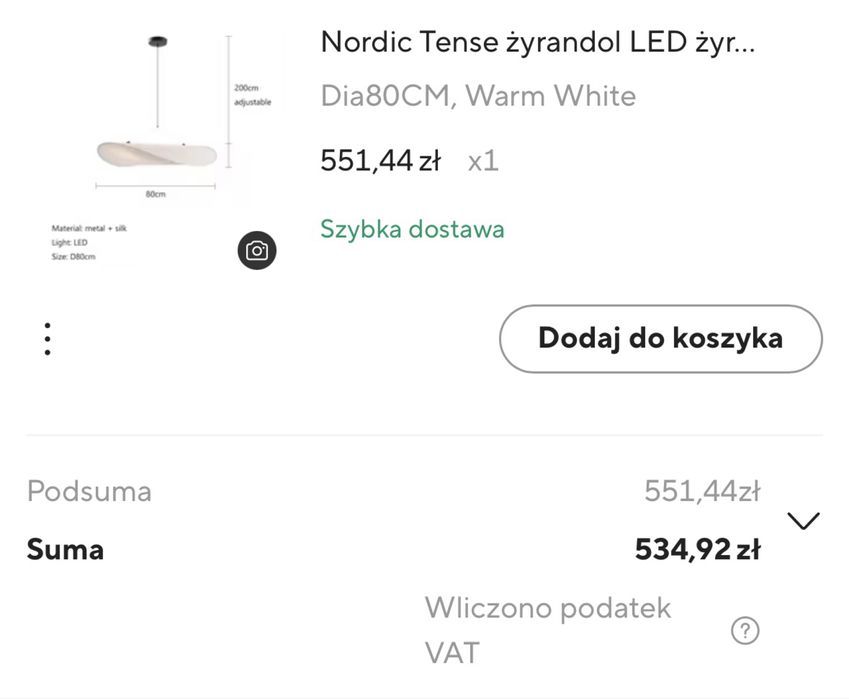The image size is (849, 699).
Task: Click the camera image search icon
Action: (257, 250)
